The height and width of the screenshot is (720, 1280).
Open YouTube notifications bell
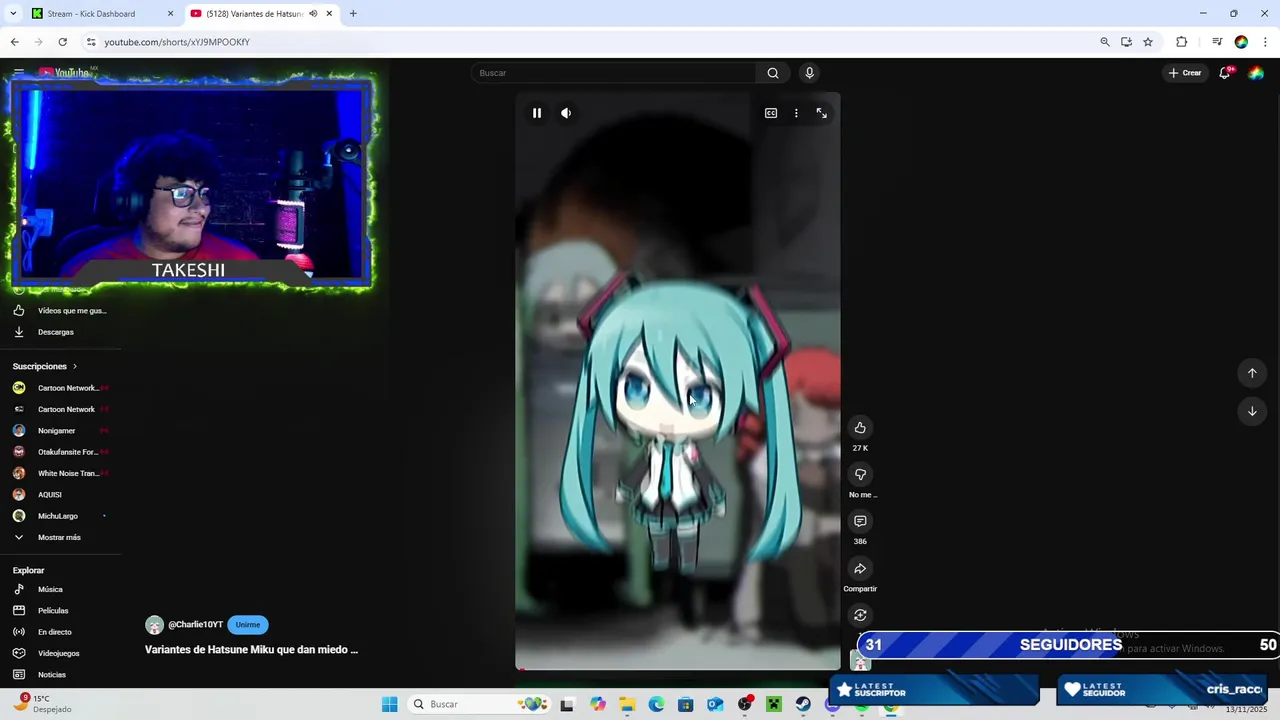[1224, 73]
